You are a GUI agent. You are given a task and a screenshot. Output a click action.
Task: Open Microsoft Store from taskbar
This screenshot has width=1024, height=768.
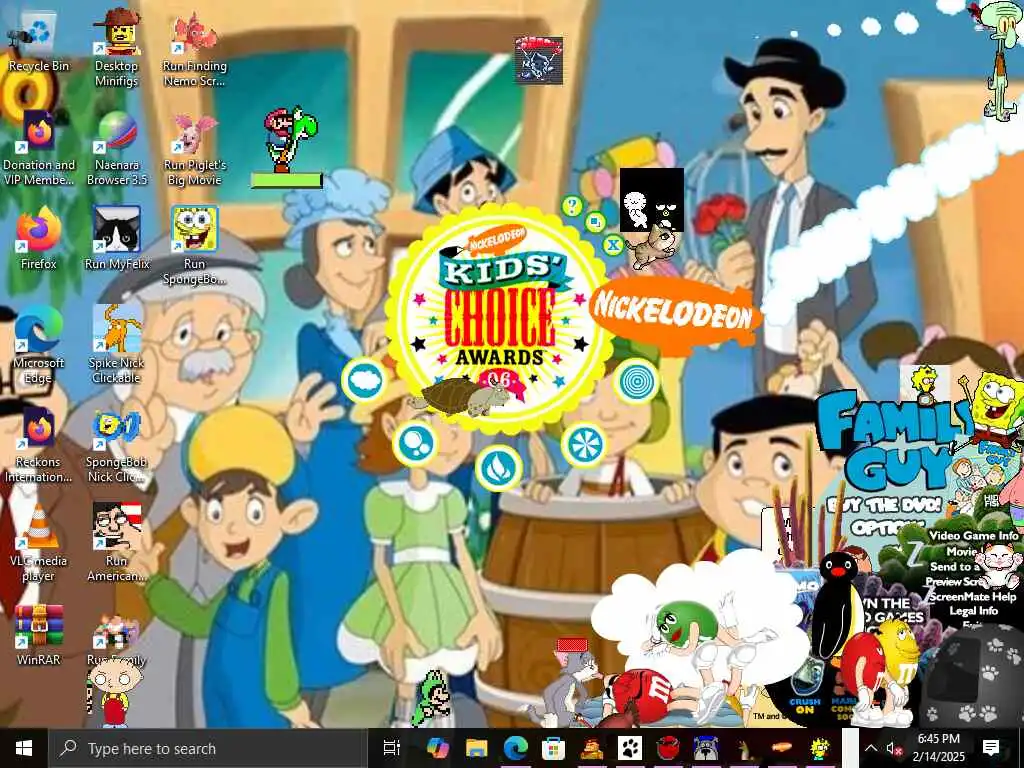[553, 748]
